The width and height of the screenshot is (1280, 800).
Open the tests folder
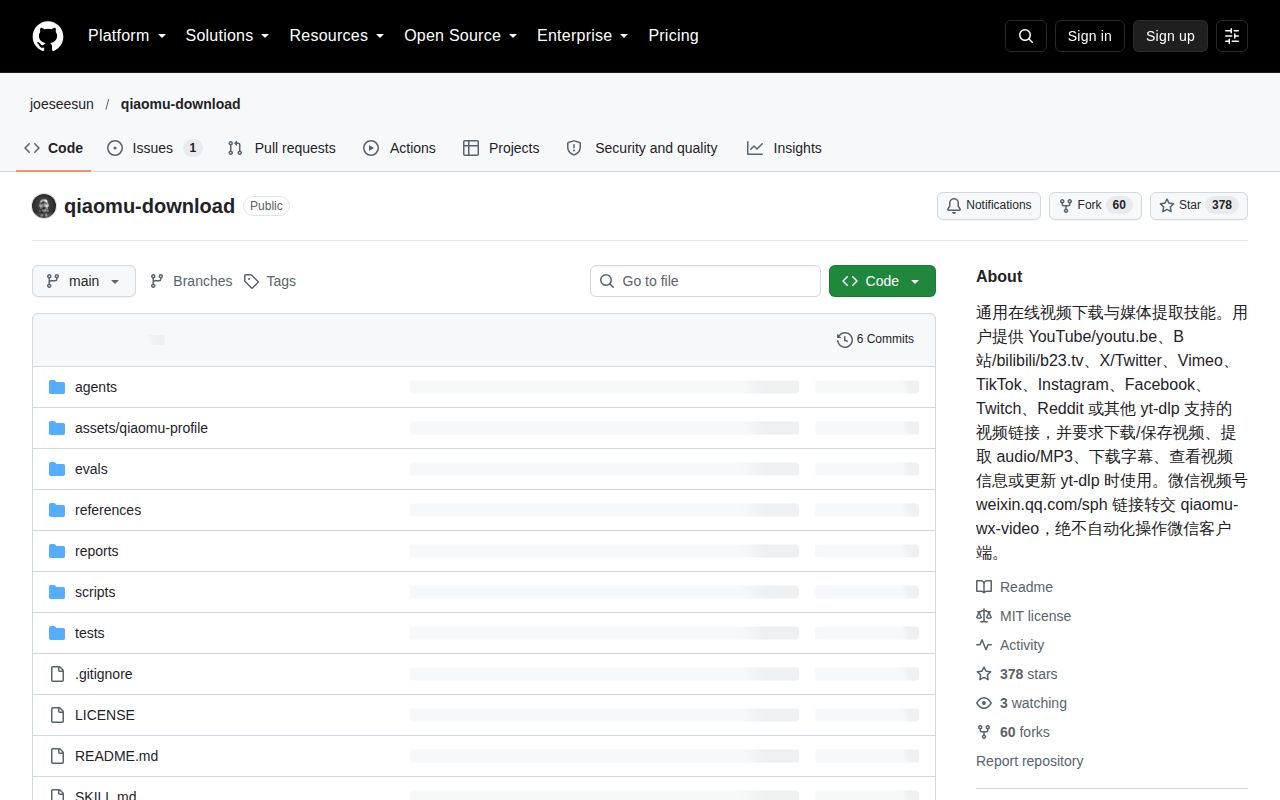[x=89, y=633]
